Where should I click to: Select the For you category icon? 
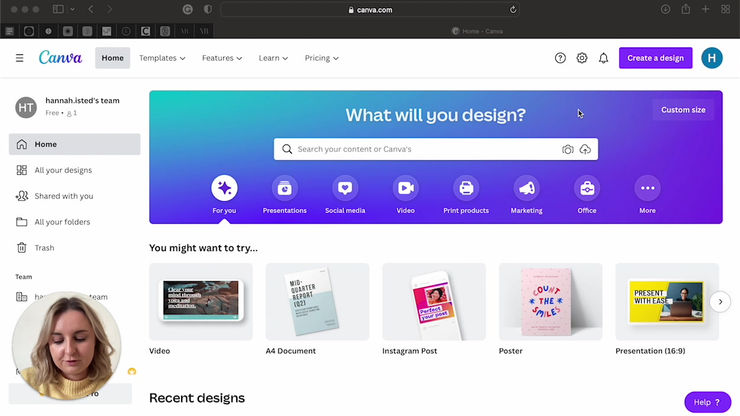click(224, 188)
